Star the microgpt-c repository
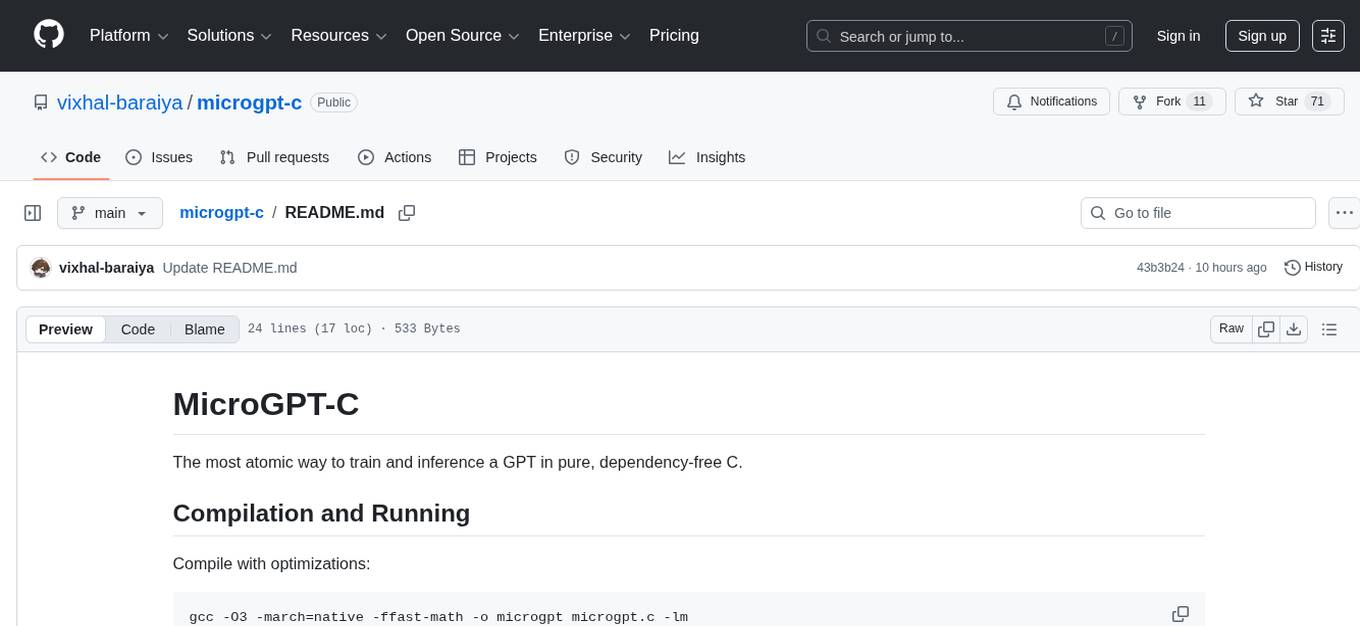Viewport: 1360px width, 626px height. tap(1288, 101)
